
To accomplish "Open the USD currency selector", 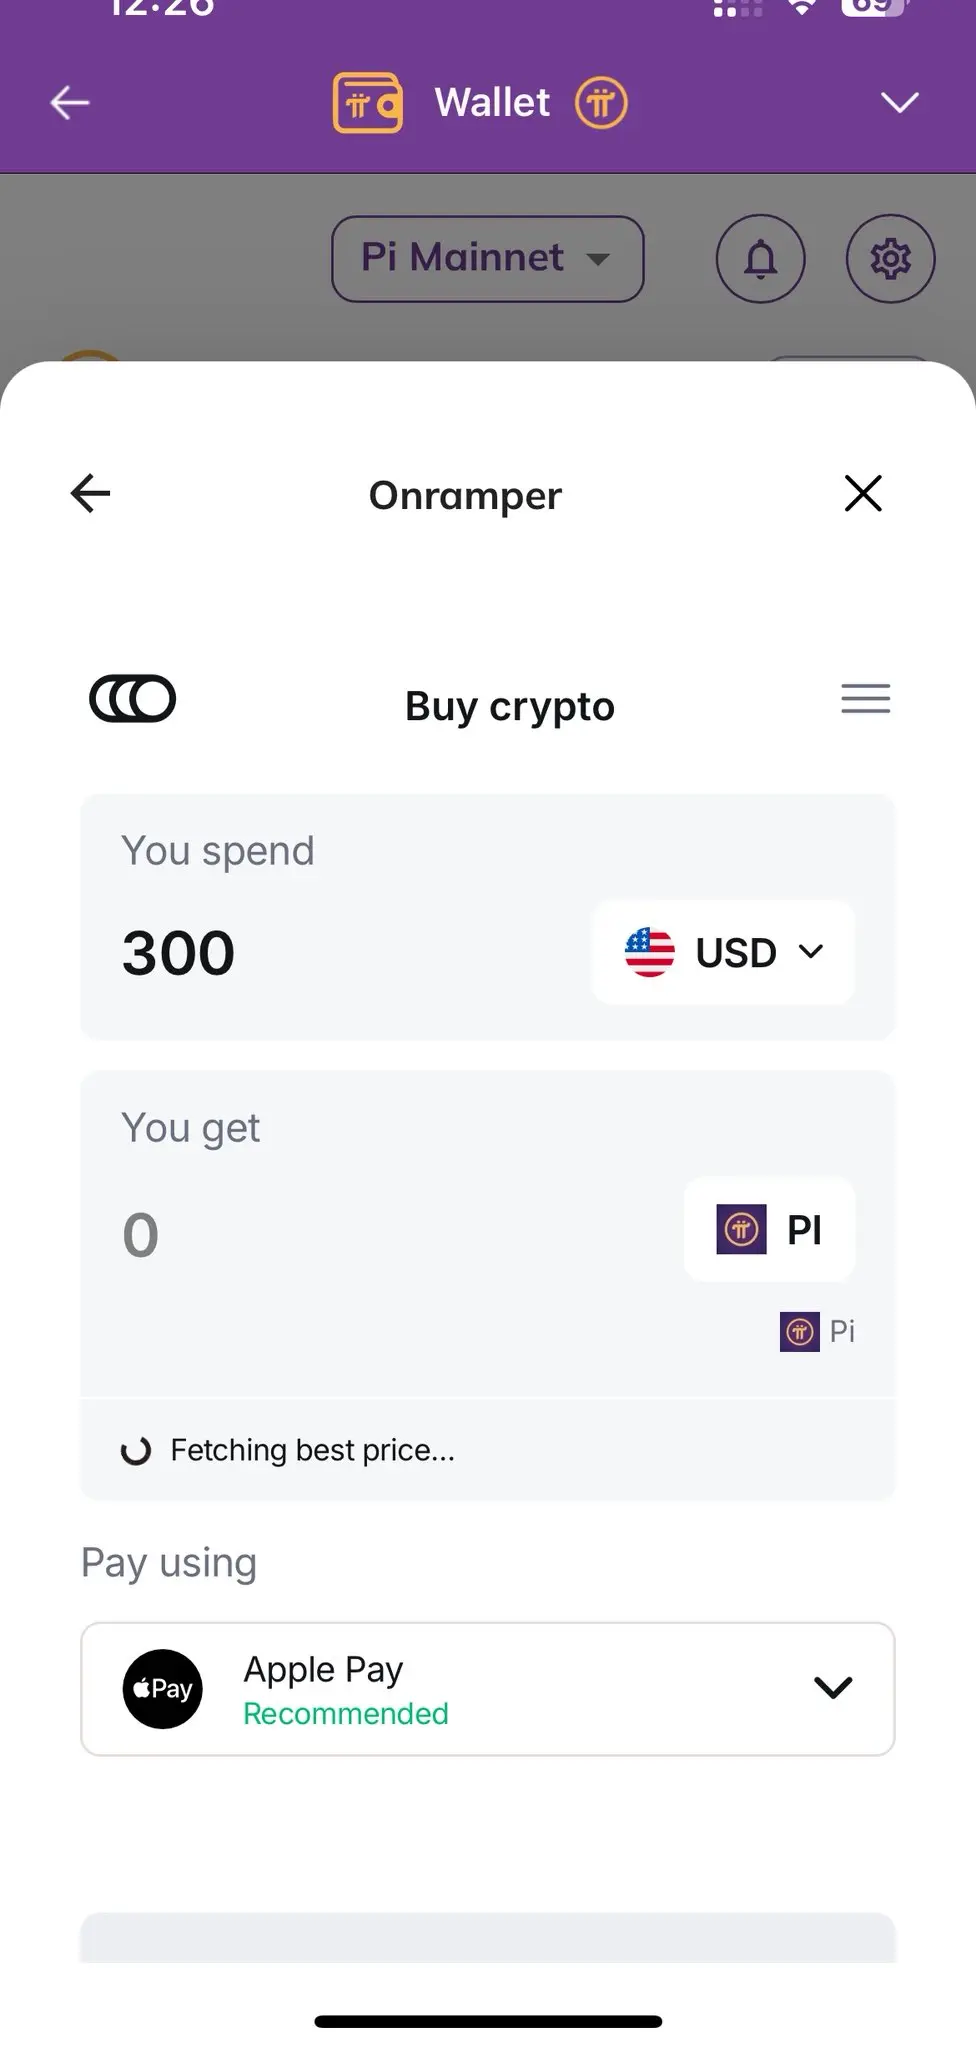I will coord(724,952).
